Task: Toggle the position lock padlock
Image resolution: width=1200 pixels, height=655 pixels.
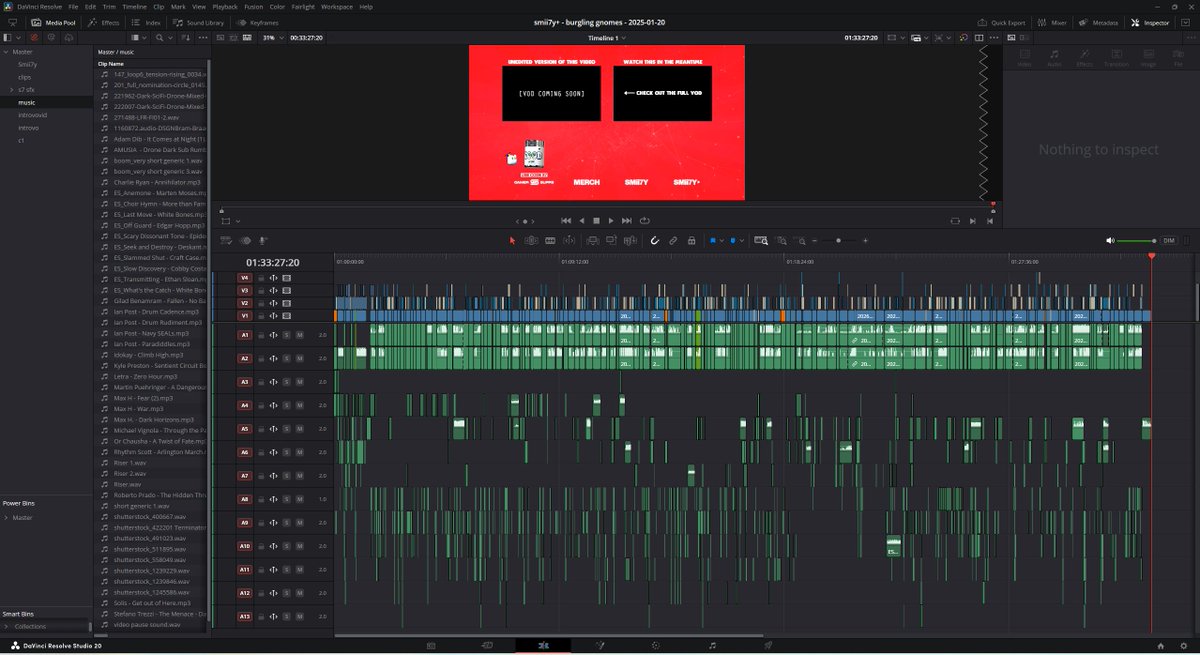Action: [691, 241]
